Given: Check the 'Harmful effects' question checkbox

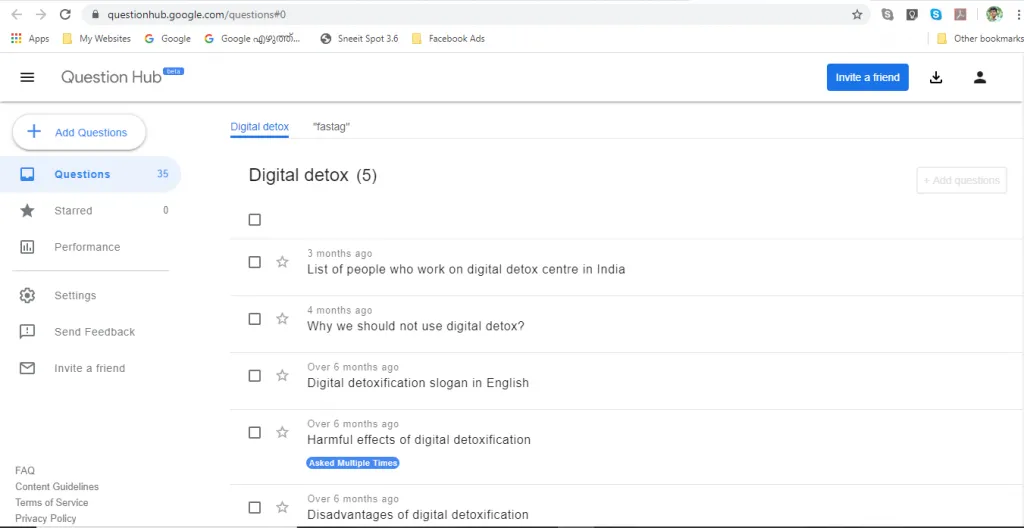Looking at the screenshot, I should (x=255, y=433).
